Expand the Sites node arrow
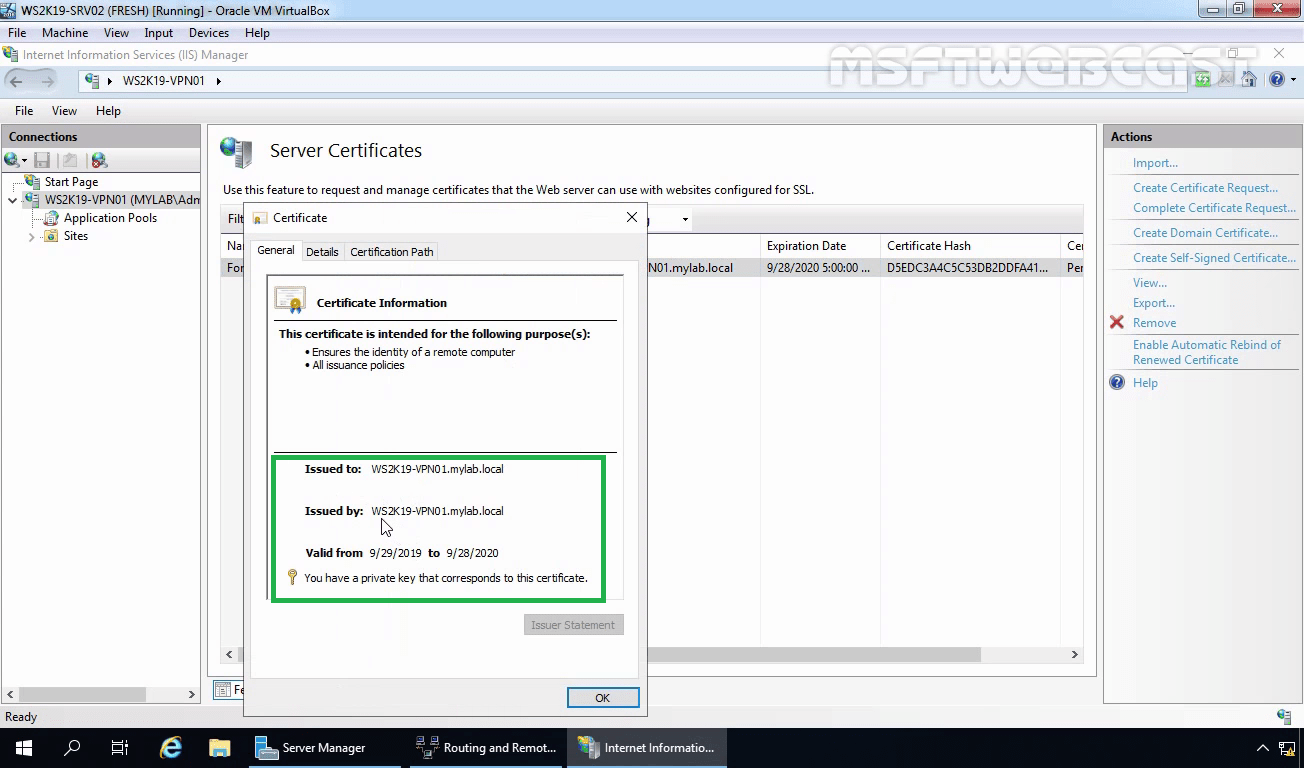Viewport: 1304px width, 768px height. (32, 237)
